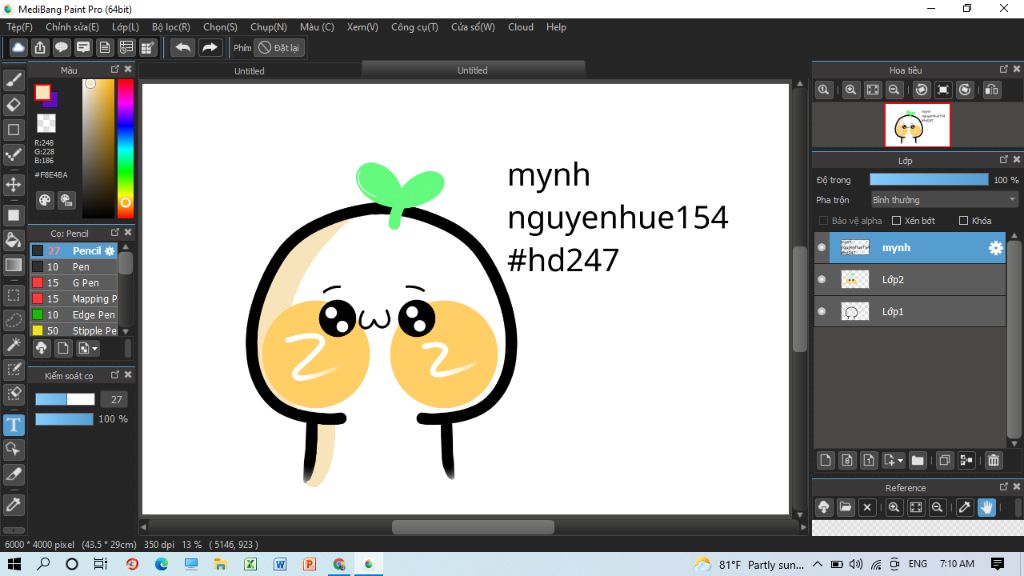Select the Pen brush in the list
The width and height of the screenshot is (1024, 576).
74,266
